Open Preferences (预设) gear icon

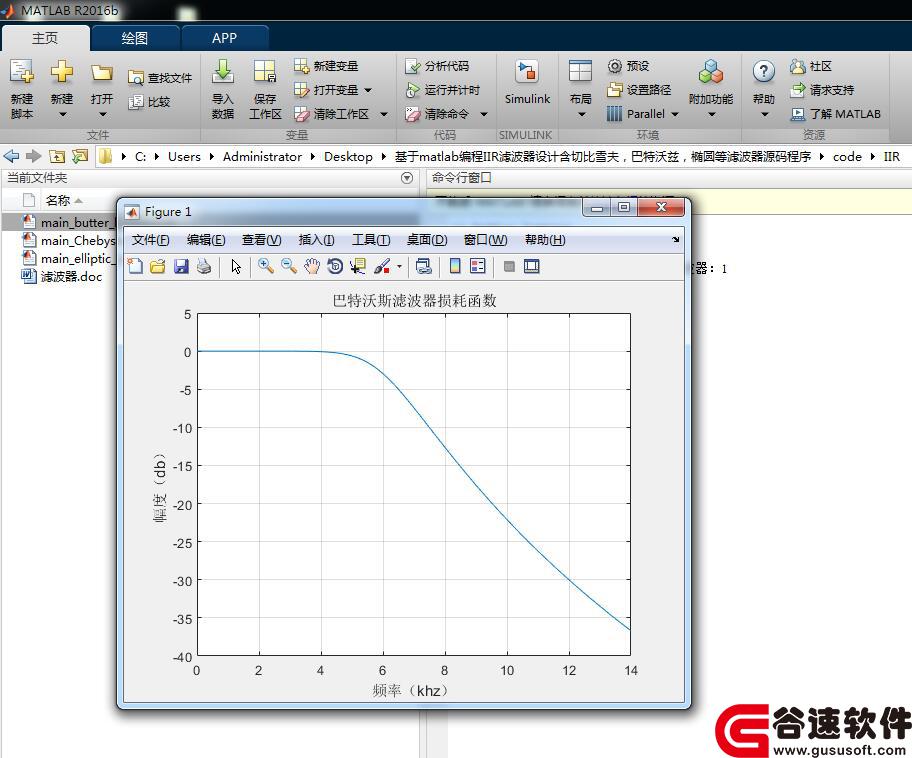(x=615, y=66)
